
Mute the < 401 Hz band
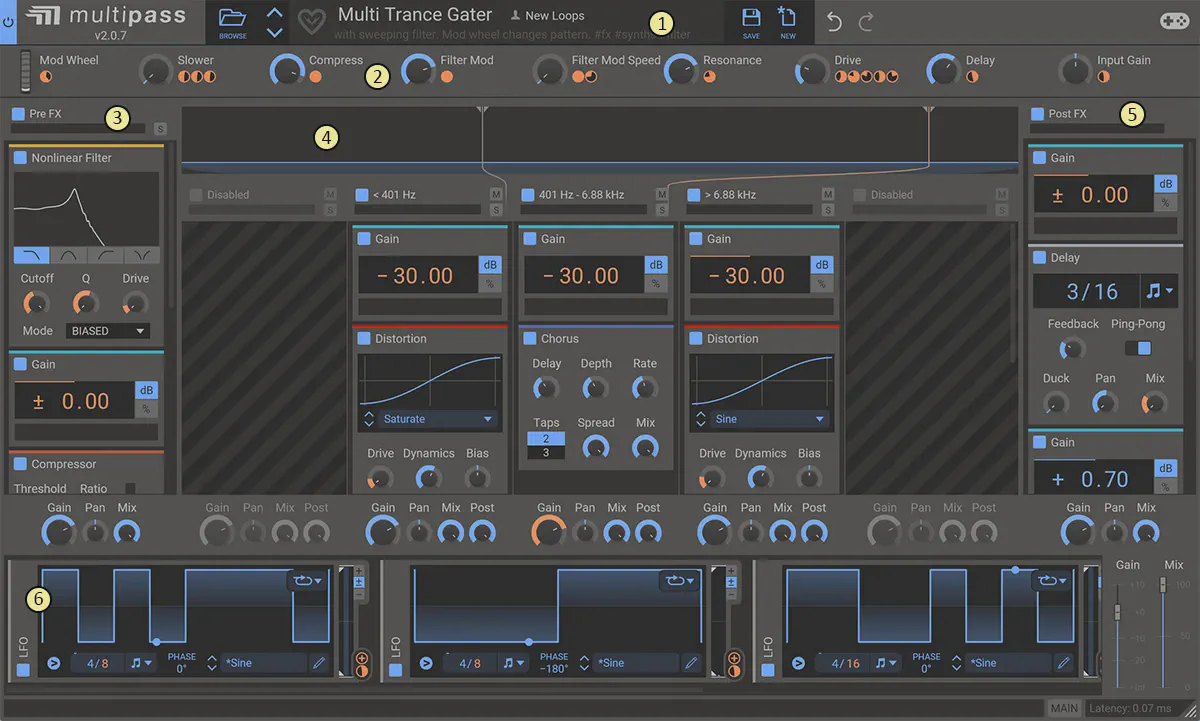(x=496, y=194)
